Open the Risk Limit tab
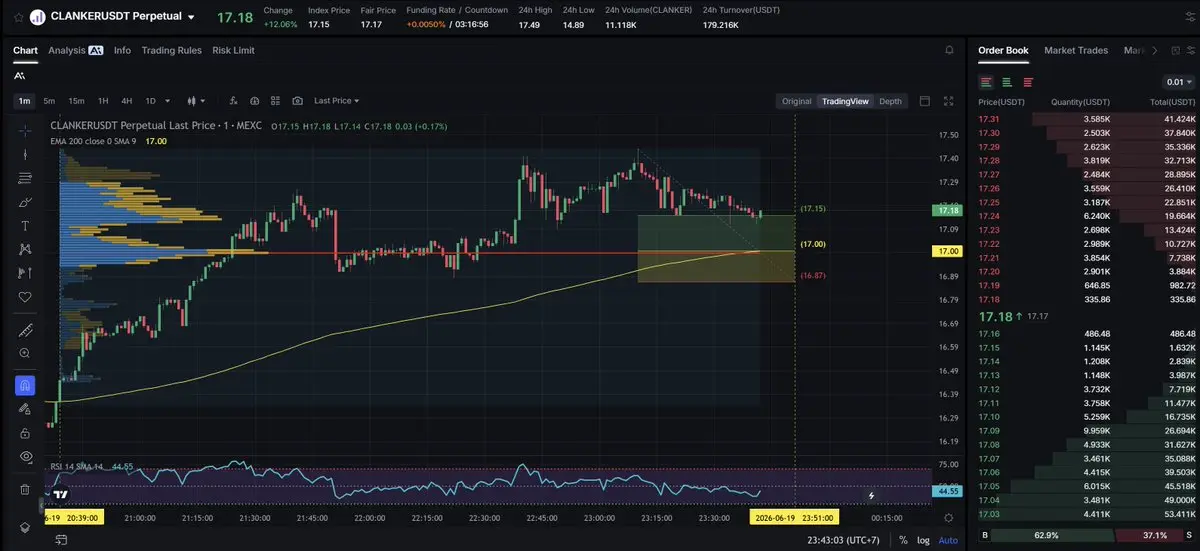The image size is (1200, 551). (x=233, y=50)
